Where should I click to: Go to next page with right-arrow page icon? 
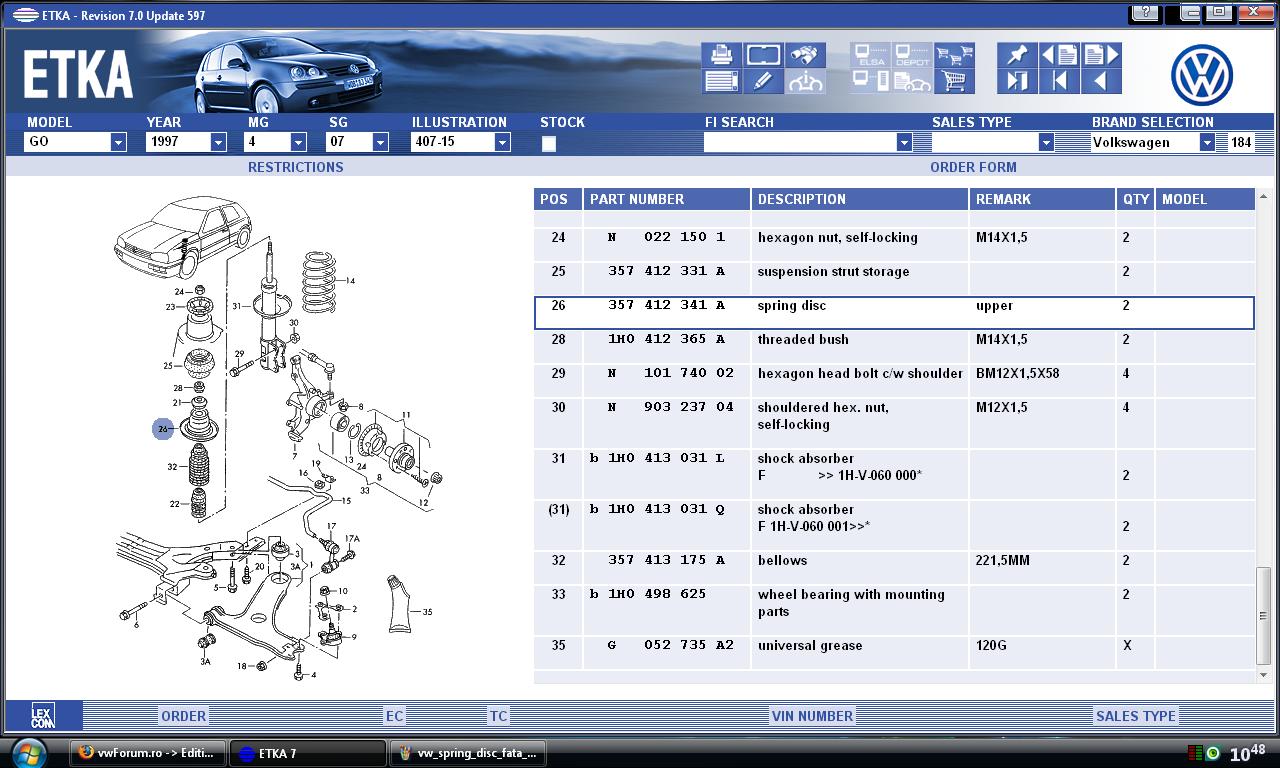[1101, 55]
